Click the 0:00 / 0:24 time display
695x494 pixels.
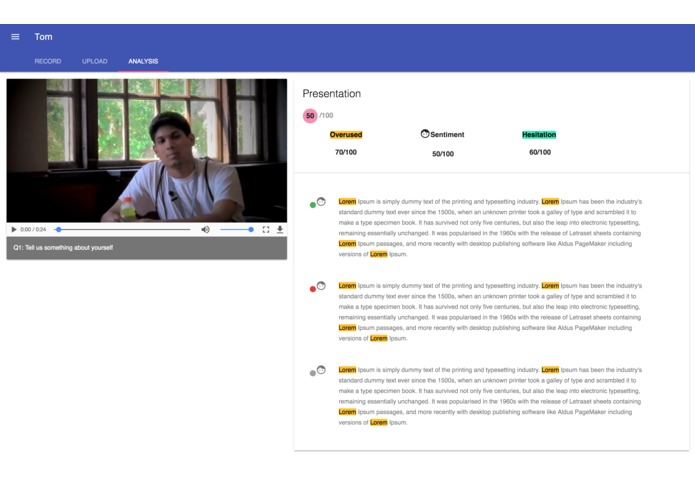pyautogui.click(x=33, y=229)
